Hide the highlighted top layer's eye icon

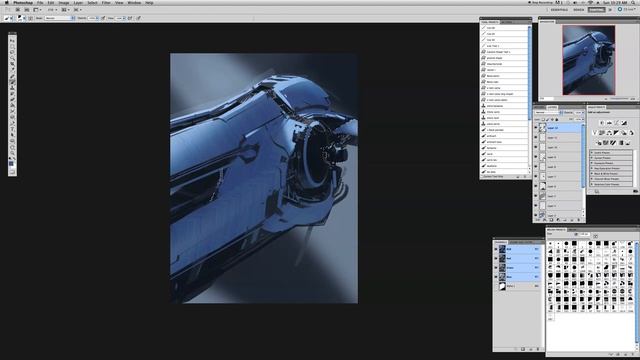point(536,128)
